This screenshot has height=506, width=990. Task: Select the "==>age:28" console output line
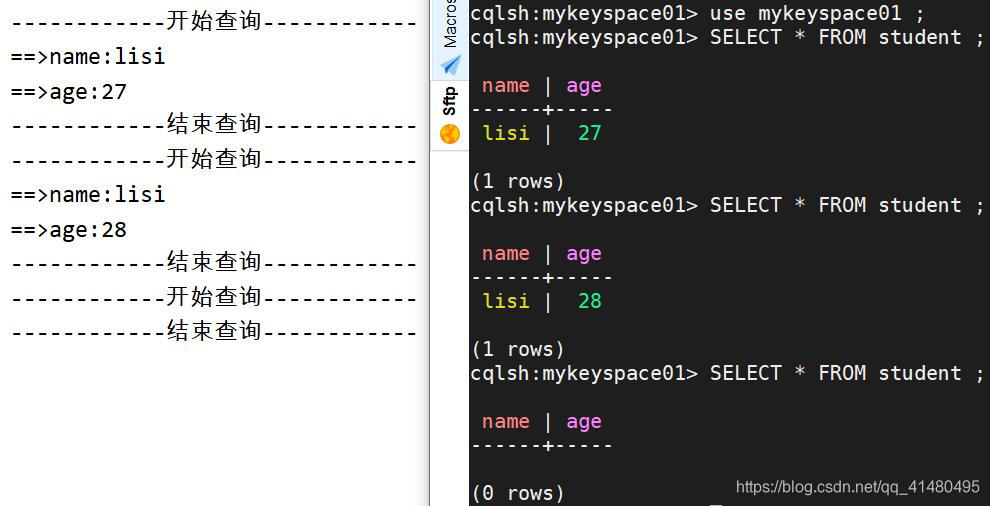(69, 230)
